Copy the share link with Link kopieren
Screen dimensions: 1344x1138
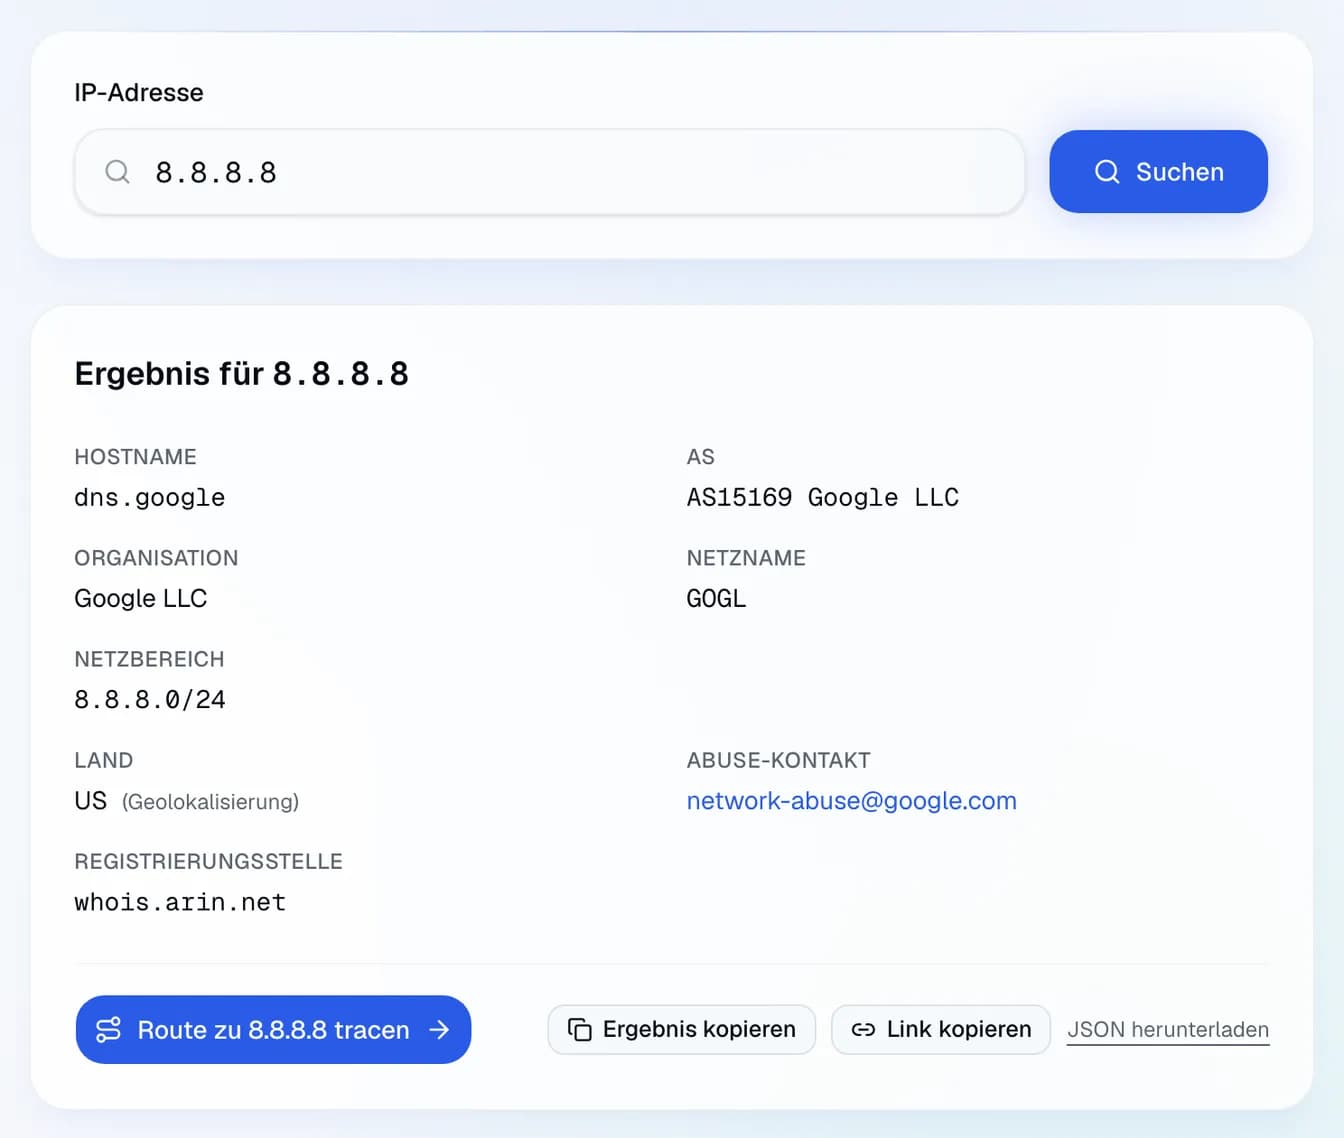941,1030
